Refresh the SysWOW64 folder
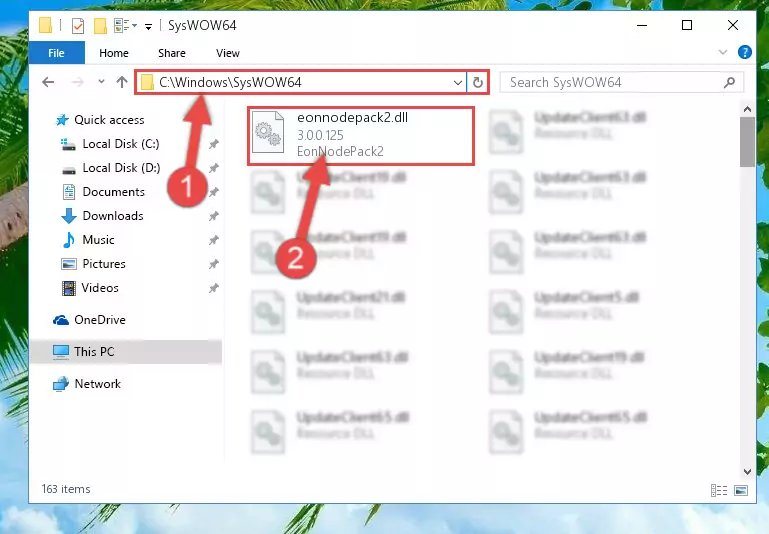Image resolution: width=769 pixels, height=534 pixels. tap(478, 82)
